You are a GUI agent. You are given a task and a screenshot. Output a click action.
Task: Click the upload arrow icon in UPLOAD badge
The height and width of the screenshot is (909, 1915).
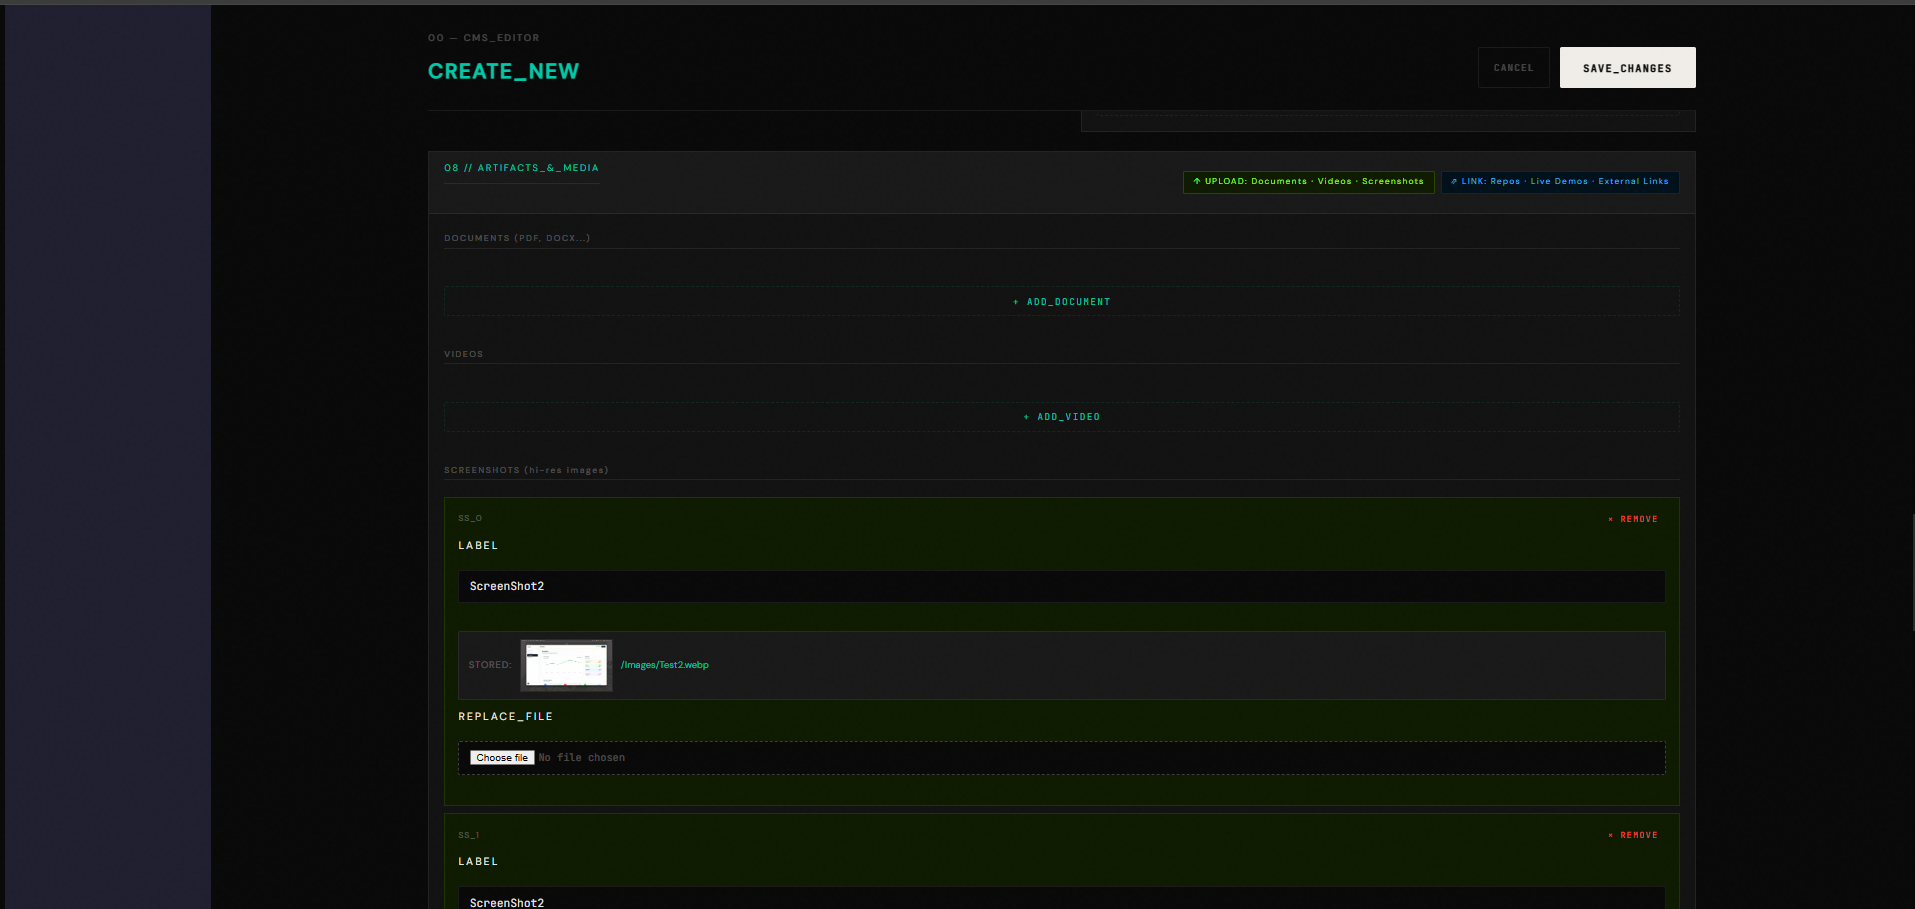(1197, 181)
